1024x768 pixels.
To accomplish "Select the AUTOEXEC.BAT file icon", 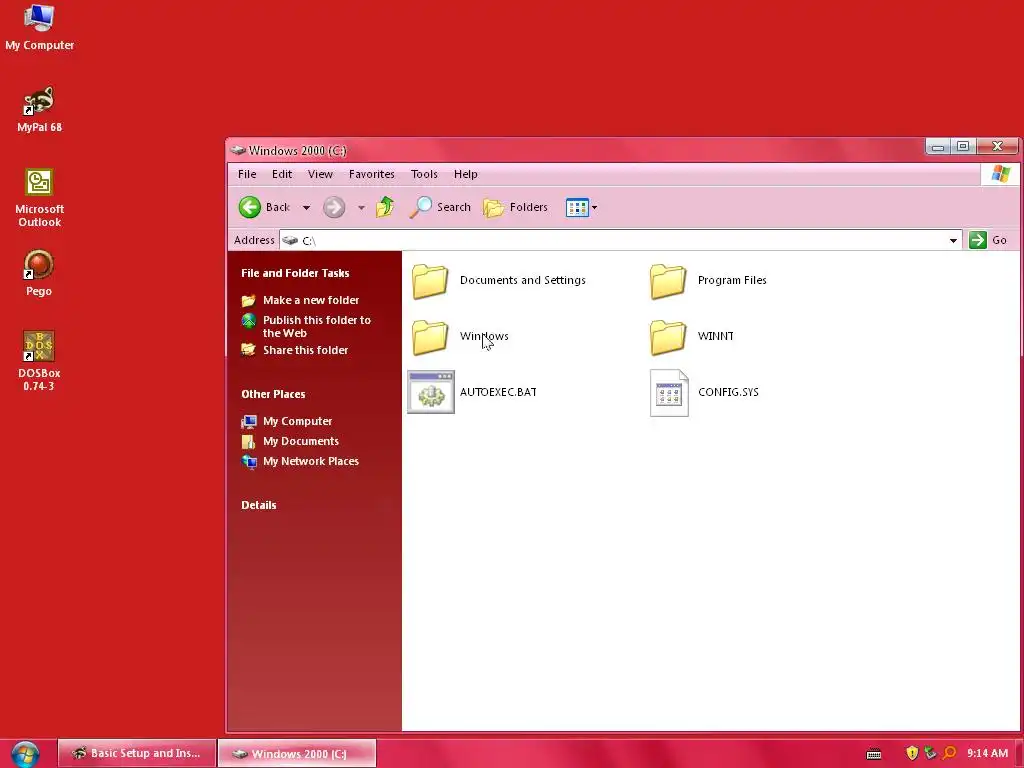I will point(431,392).
